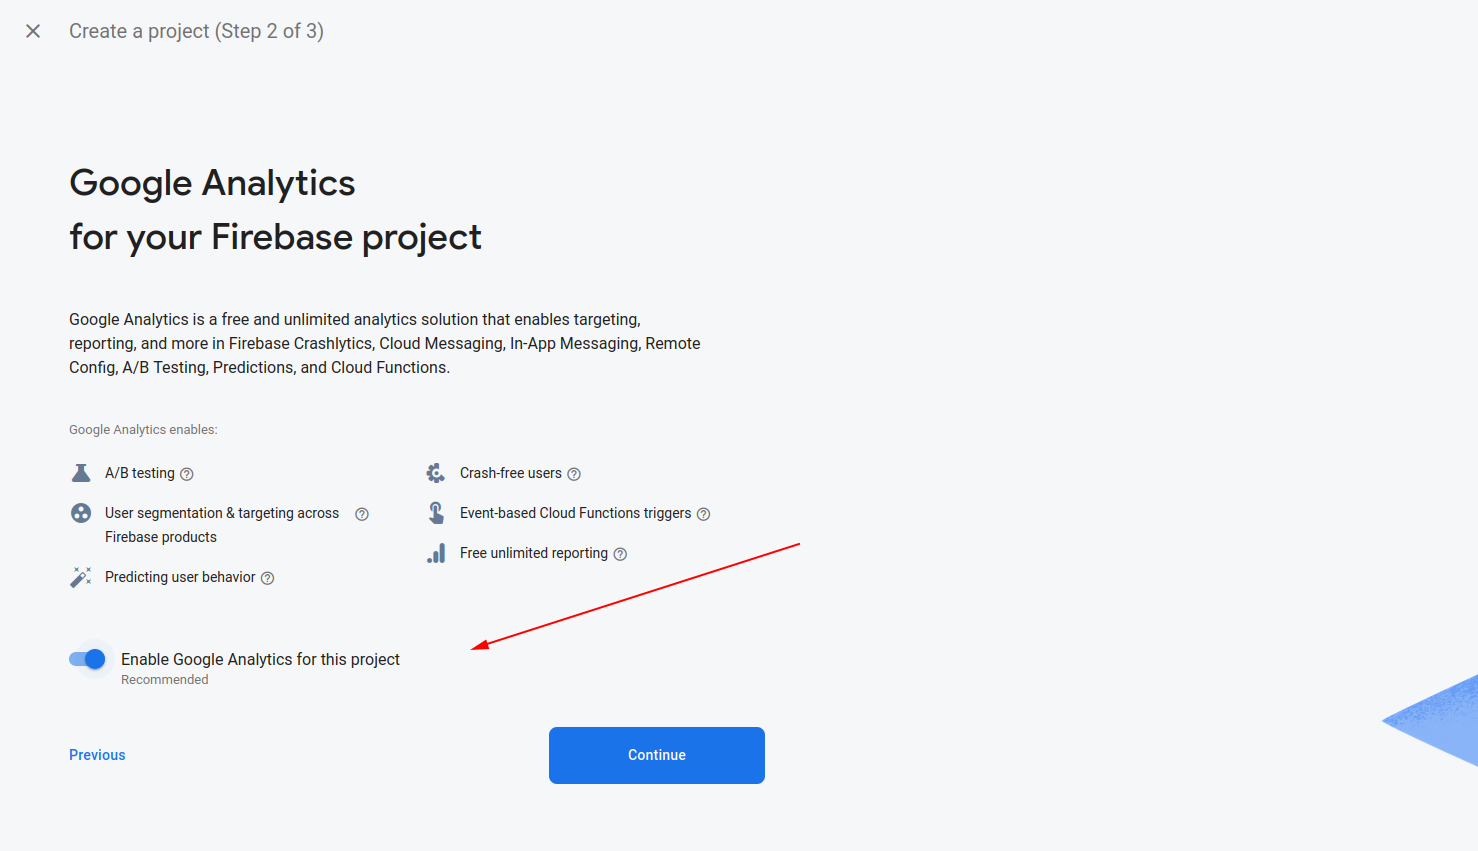Close the project creation wizard
The image size is (1478, 851).
33,31
